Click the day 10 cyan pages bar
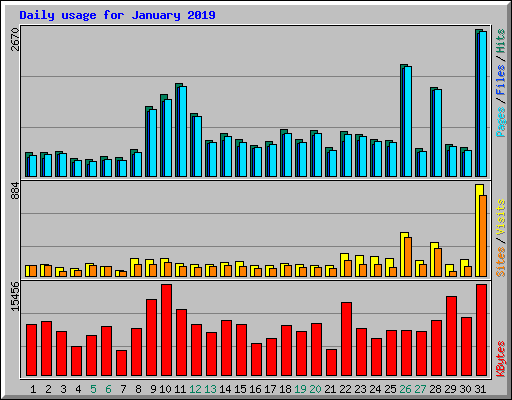The image size is (512, 400). point(168,138)
